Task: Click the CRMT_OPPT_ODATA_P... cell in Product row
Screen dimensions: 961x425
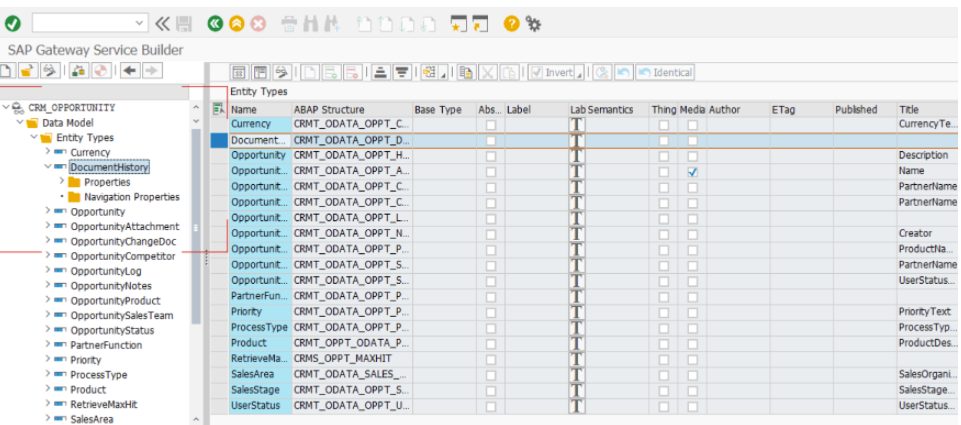Action: 352,343
